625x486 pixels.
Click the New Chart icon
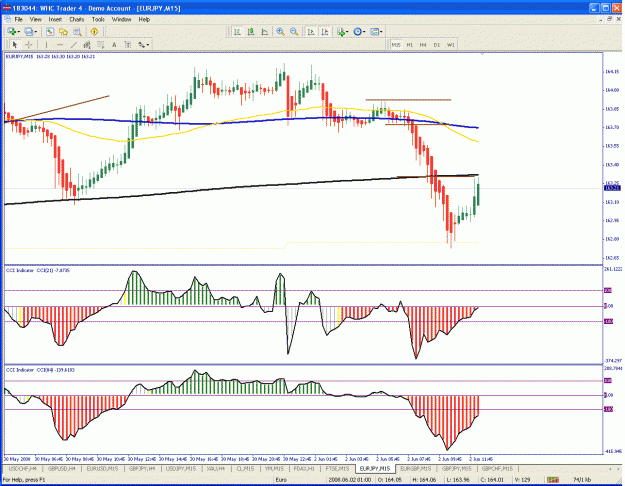tap(12, 31)
